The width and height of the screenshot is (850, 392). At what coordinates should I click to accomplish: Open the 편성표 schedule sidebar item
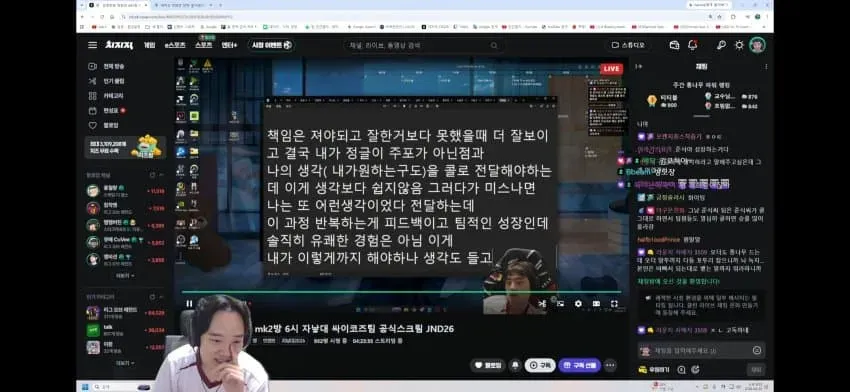pyautogui.click(x=107, y=111)
